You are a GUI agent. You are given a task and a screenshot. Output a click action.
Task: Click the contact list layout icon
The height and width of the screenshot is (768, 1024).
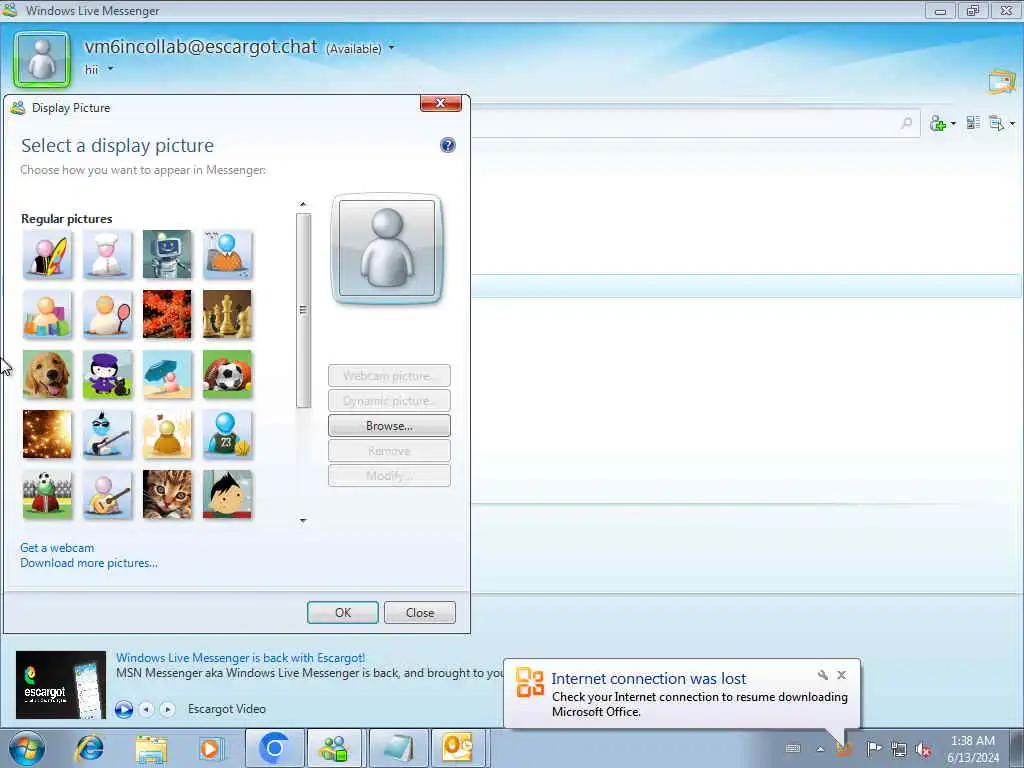pyautogui.click(x=973, y=123)
